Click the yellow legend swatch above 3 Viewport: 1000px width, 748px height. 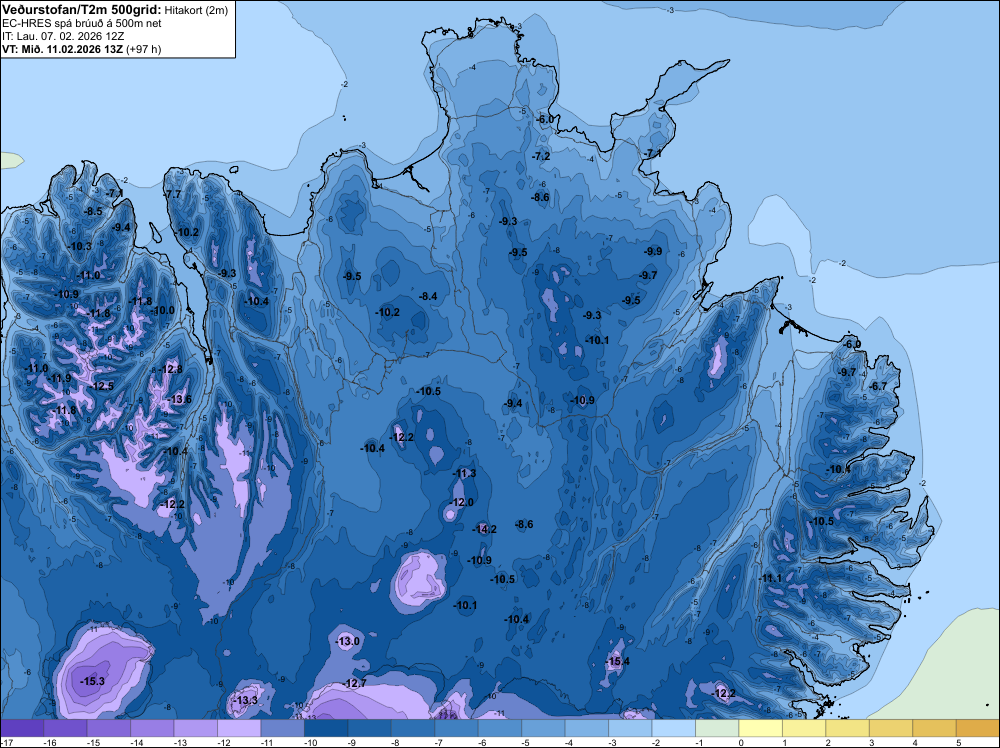tap(891, 728)
